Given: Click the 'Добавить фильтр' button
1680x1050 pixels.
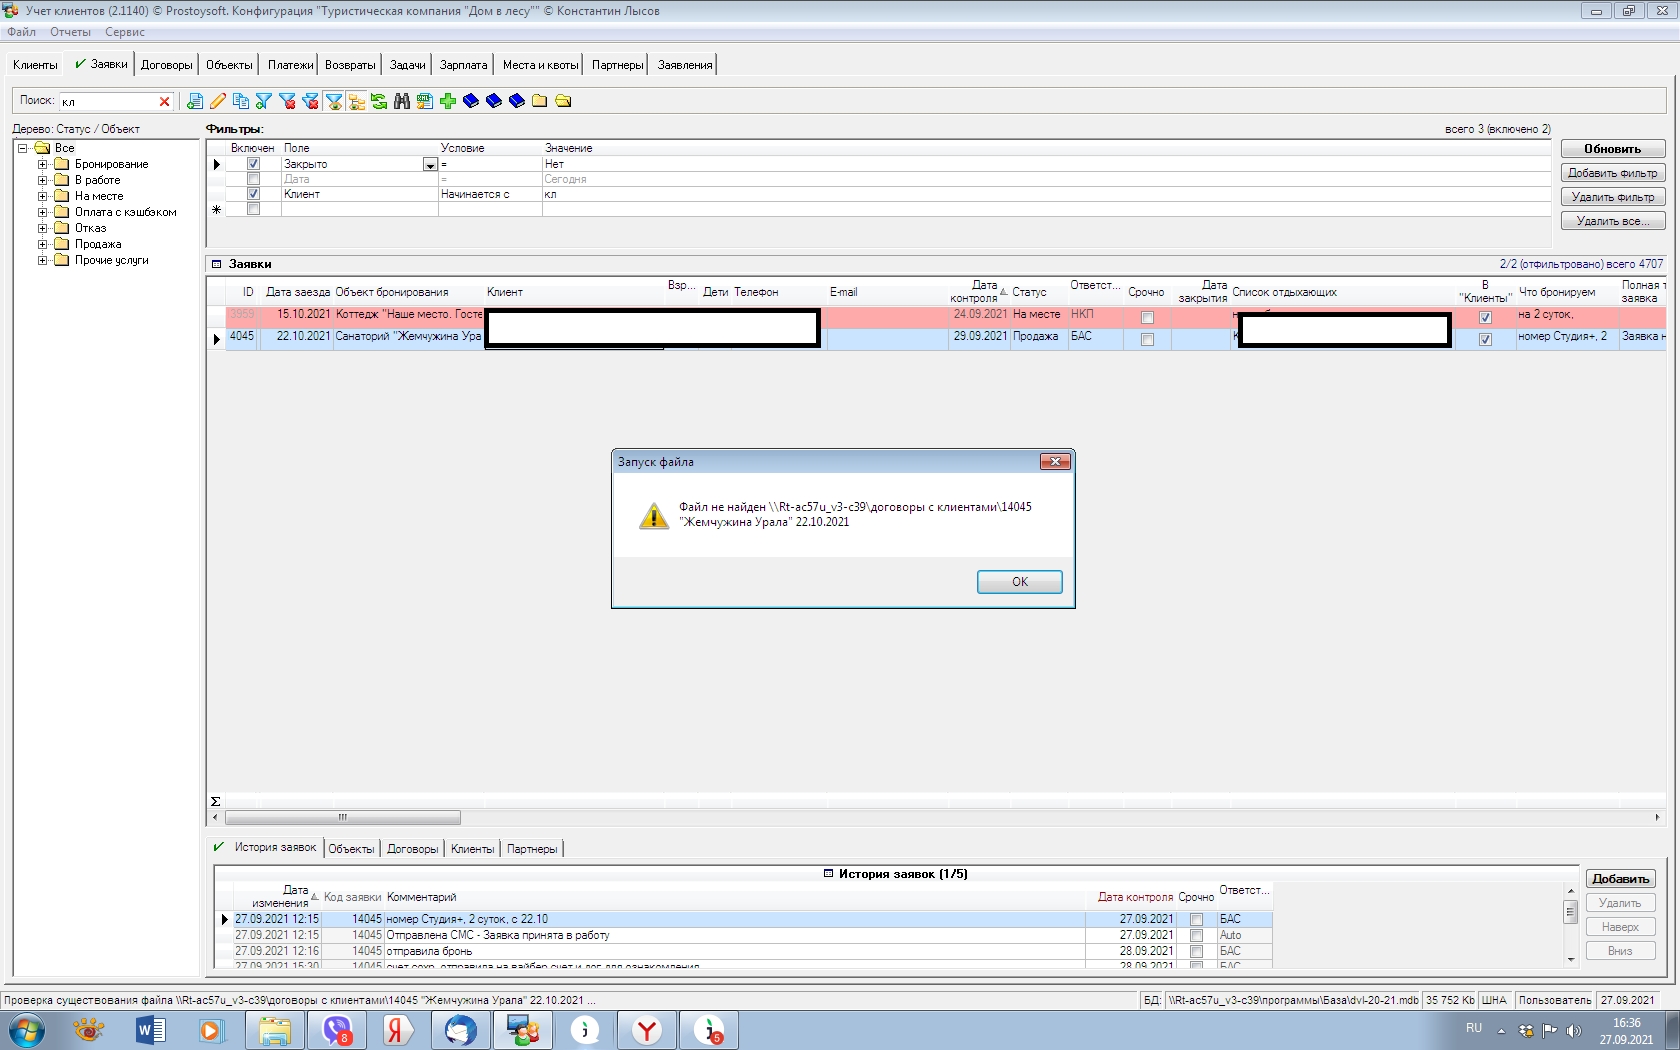Looking at the screenshot, I should point(1612,173).
